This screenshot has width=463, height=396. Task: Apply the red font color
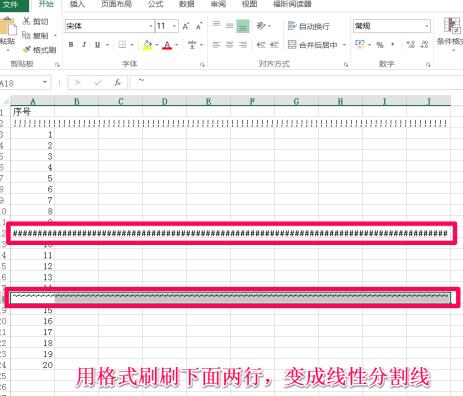coord(167,45)
